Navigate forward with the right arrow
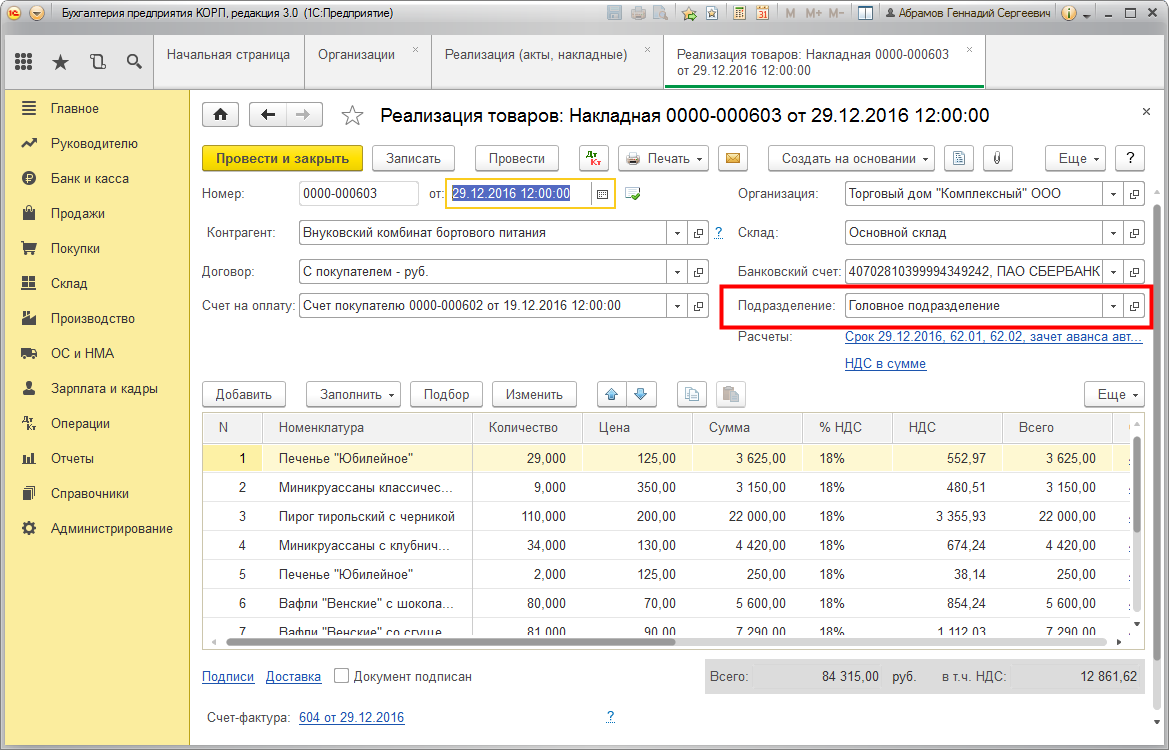 point(303,115)
